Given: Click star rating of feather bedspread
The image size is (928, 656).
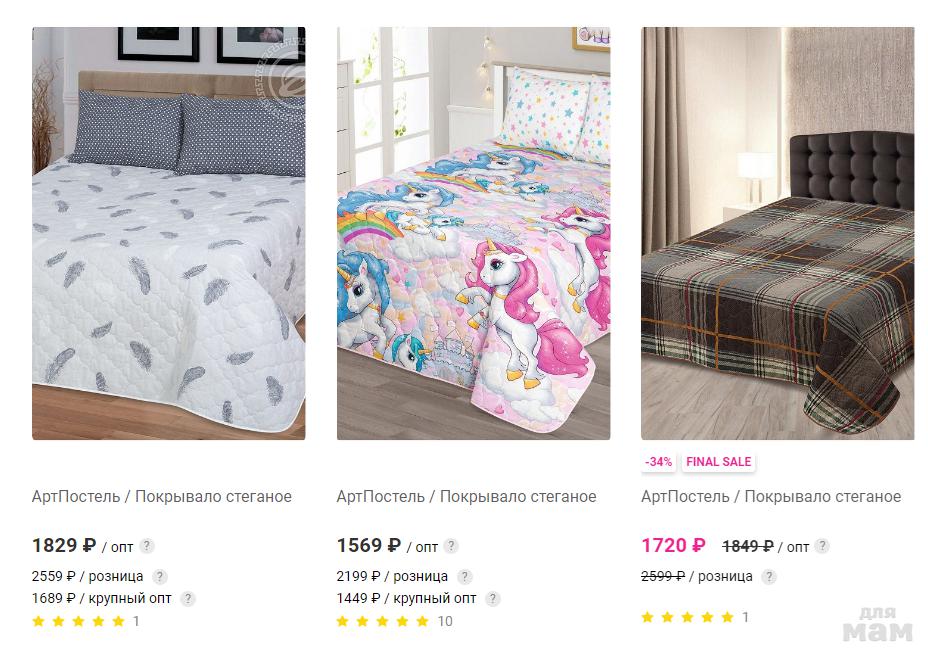Looking at the screenshot, I should [79, 621].
